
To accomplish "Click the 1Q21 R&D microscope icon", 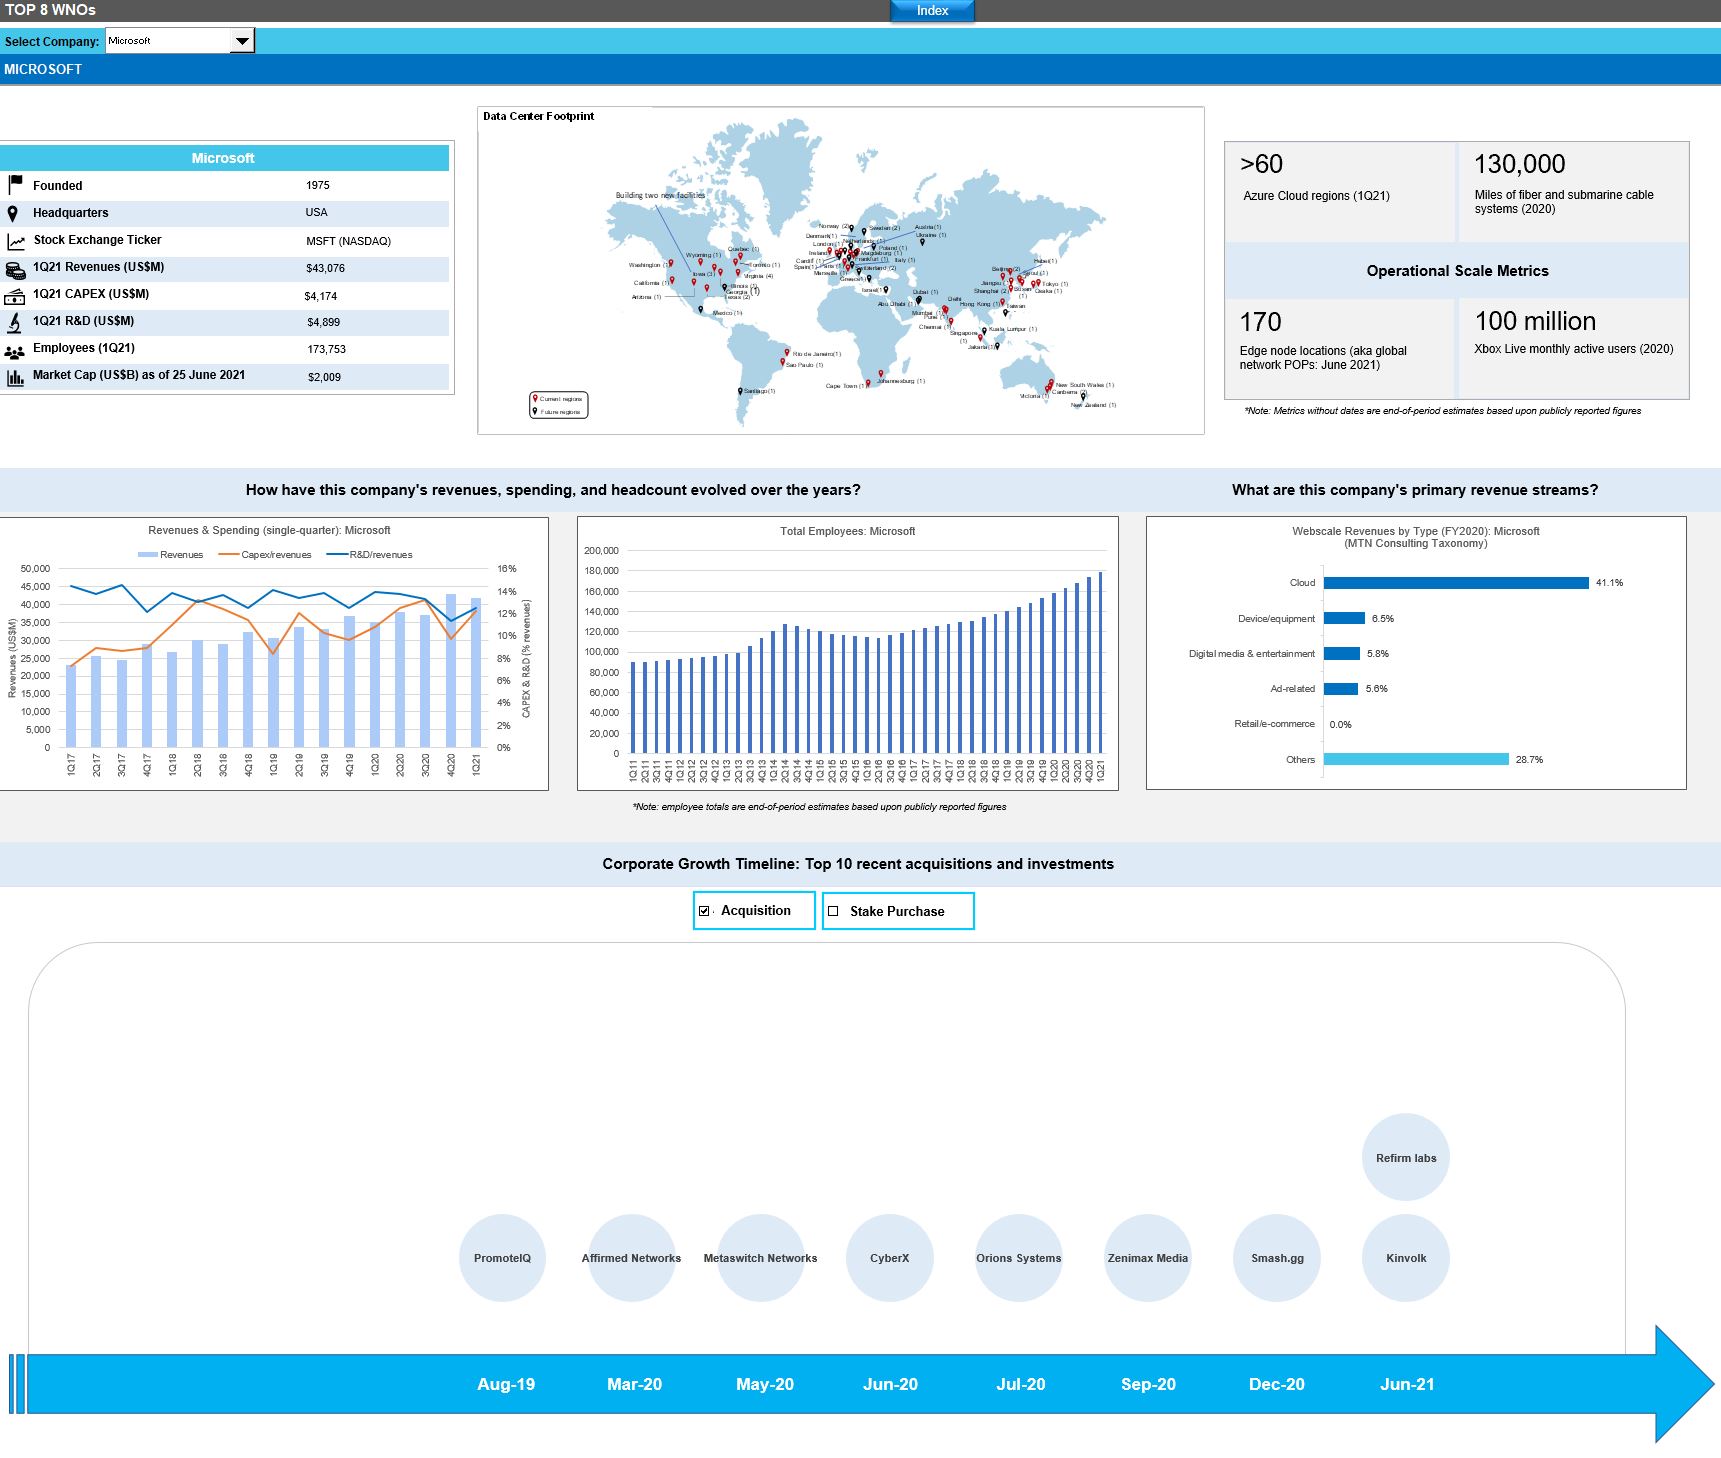I will click(x=14, y=323).
